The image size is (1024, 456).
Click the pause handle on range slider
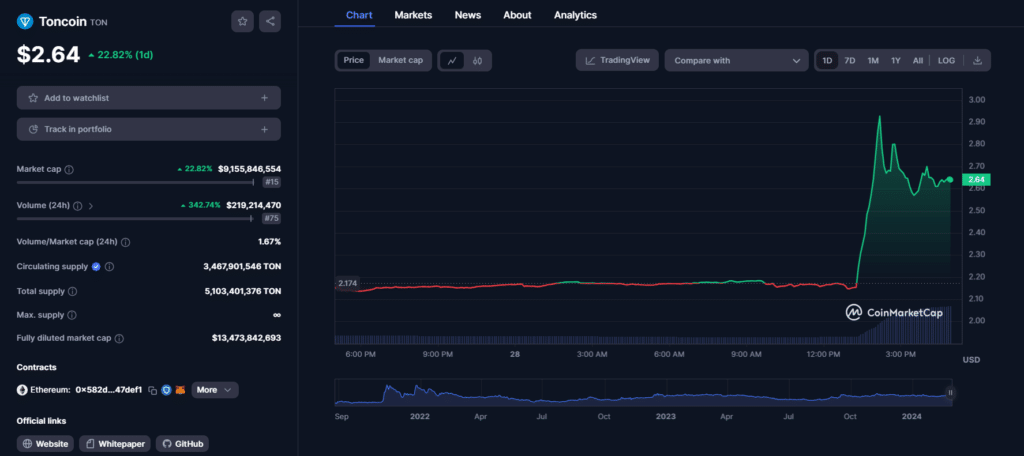pyautogui.click(x=950, y=393)
